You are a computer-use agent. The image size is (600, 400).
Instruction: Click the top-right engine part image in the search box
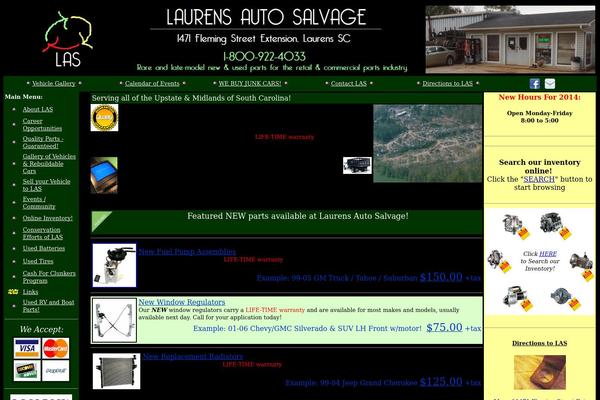[x=556, y=226]
